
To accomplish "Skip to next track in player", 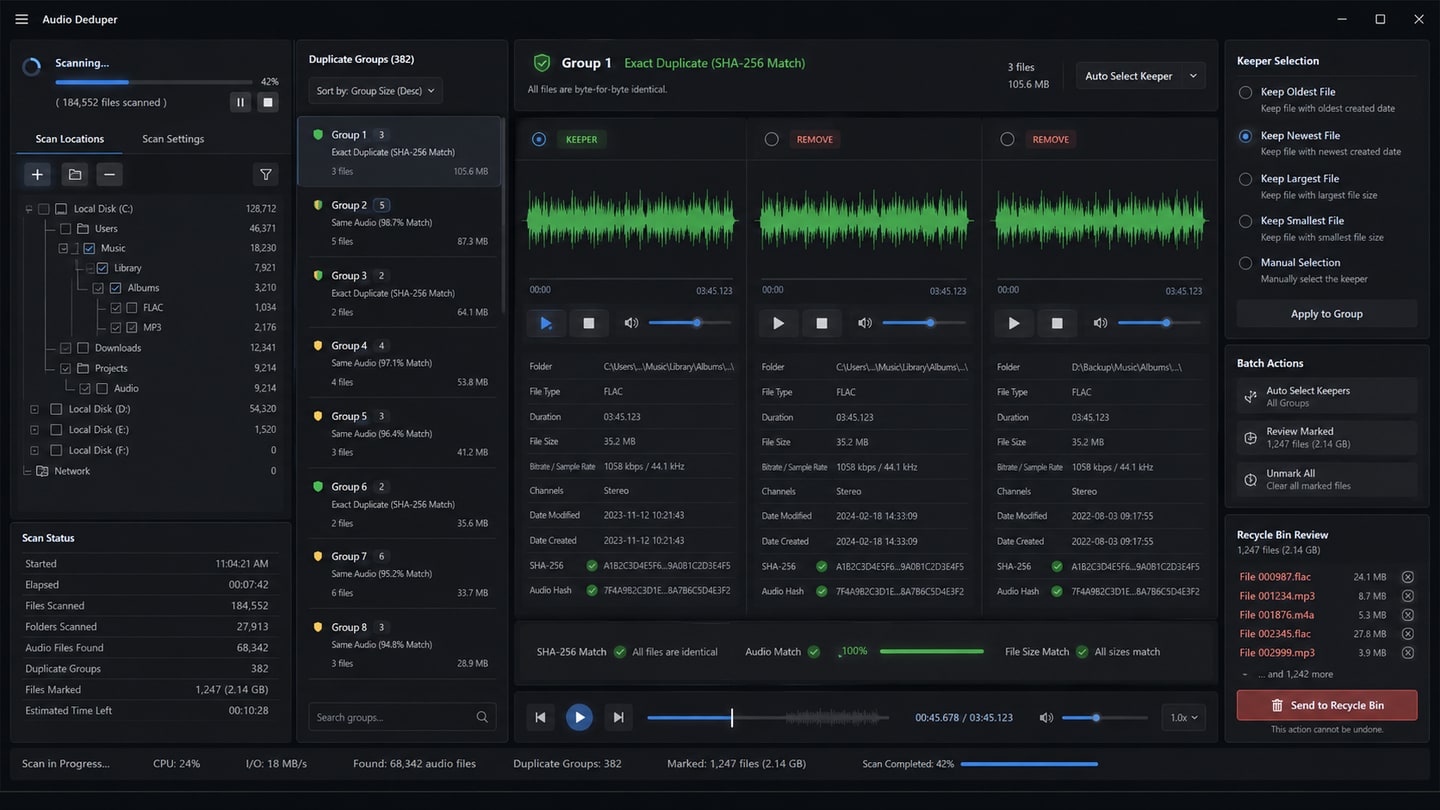I will tap(618, 717).
